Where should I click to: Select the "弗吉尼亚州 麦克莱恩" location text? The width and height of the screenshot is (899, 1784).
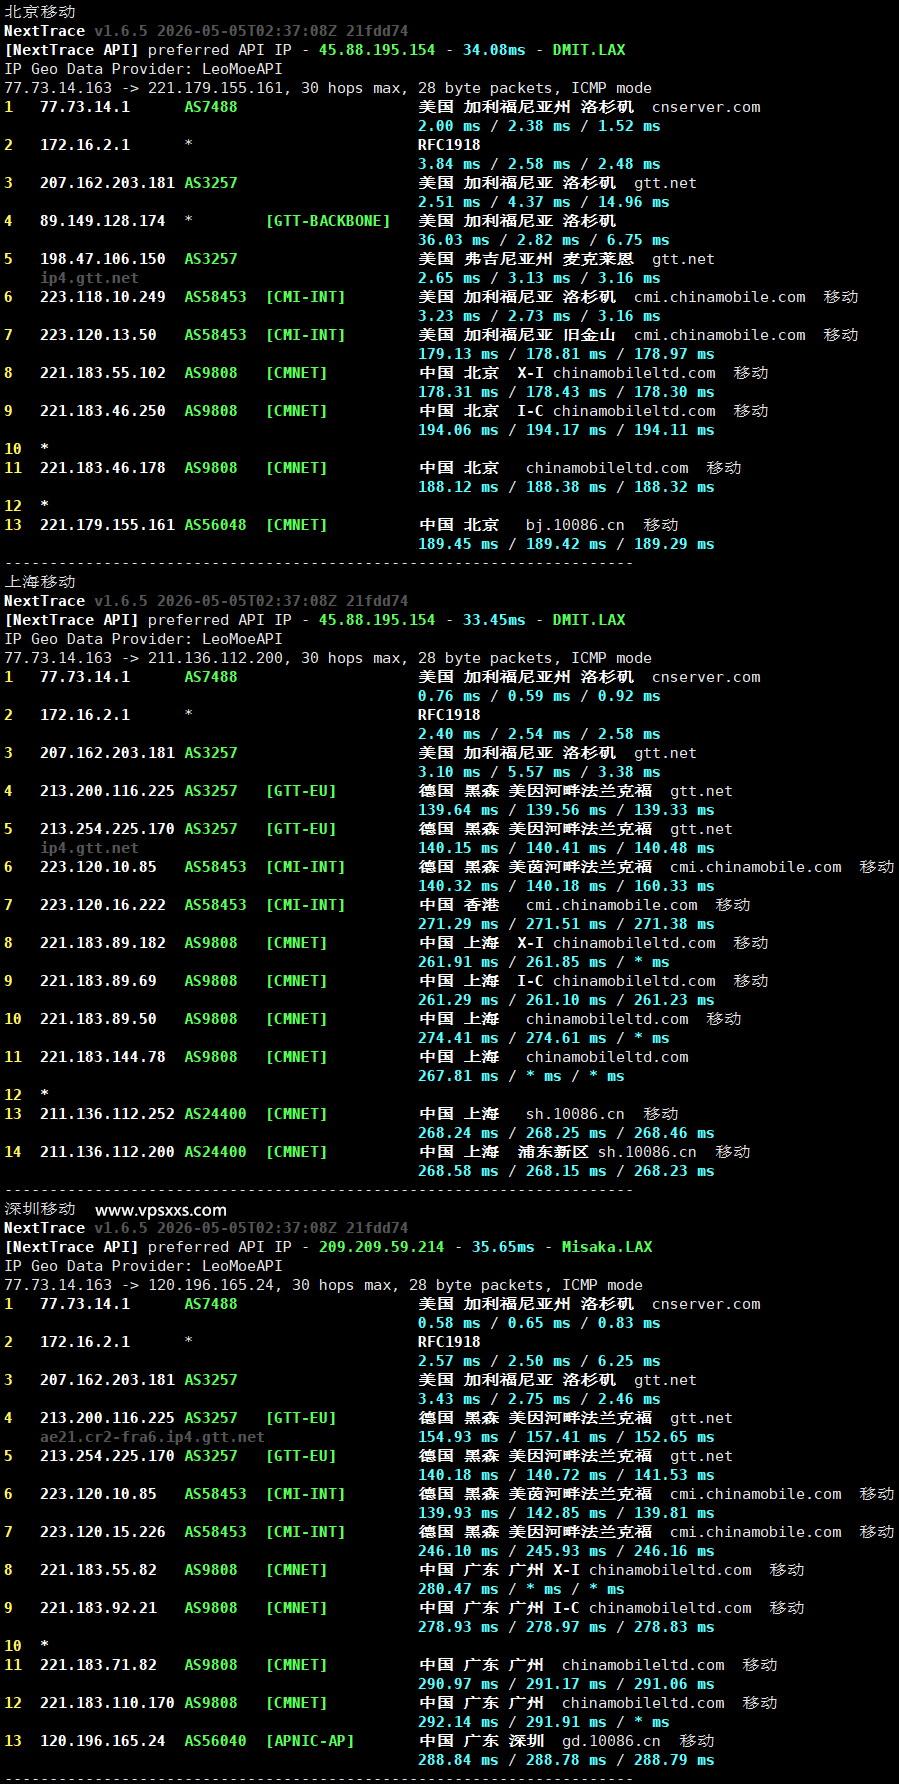tap(549, 258)
